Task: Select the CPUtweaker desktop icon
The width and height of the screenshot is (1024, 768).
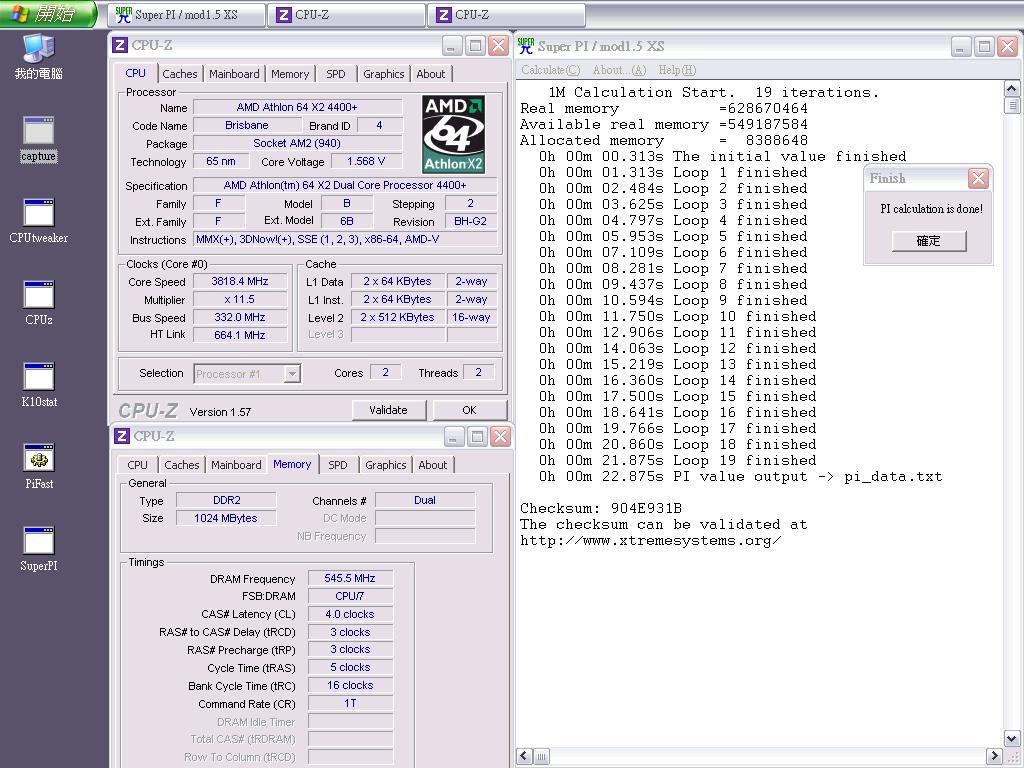Action: pos(39,221)
